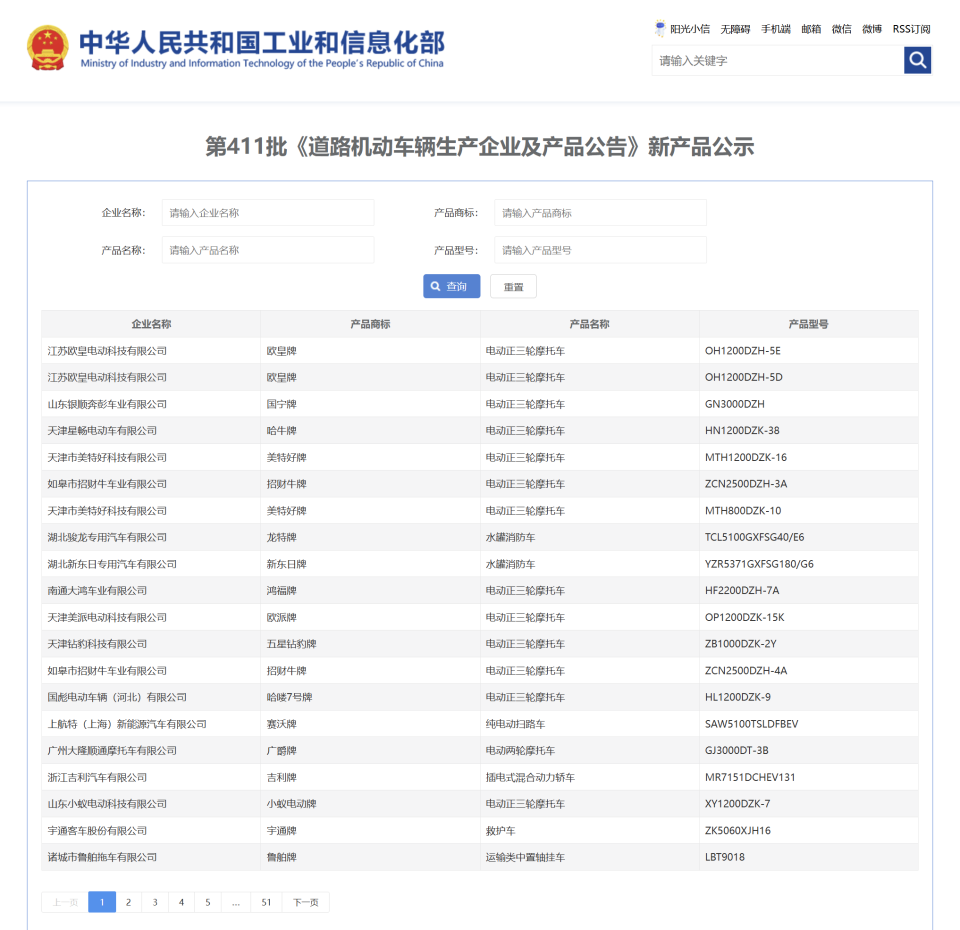Focus the 产品型号 input field
960x930 pixels.
tap(600, 250)
